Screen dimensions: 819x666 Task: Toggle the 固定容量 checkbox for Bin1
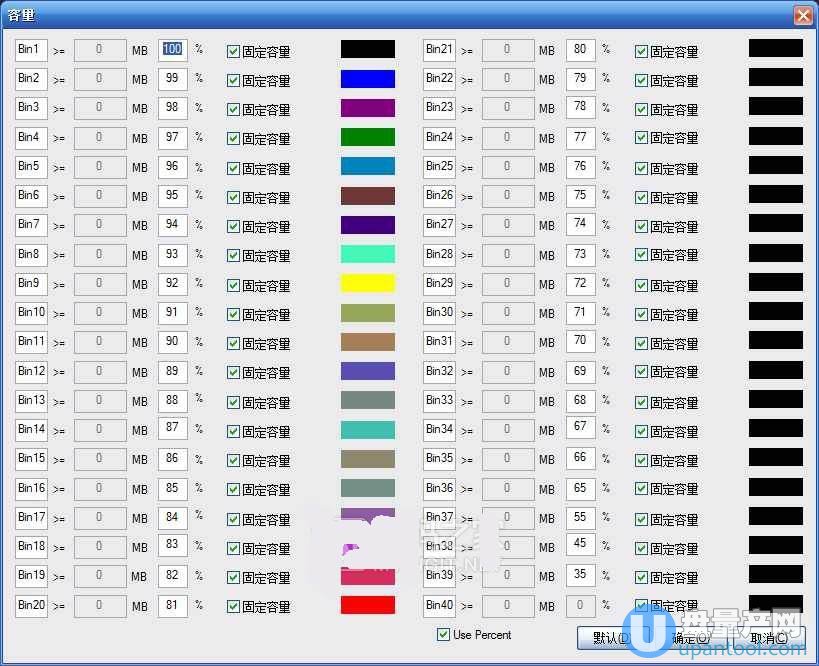(x=234, y=51)
